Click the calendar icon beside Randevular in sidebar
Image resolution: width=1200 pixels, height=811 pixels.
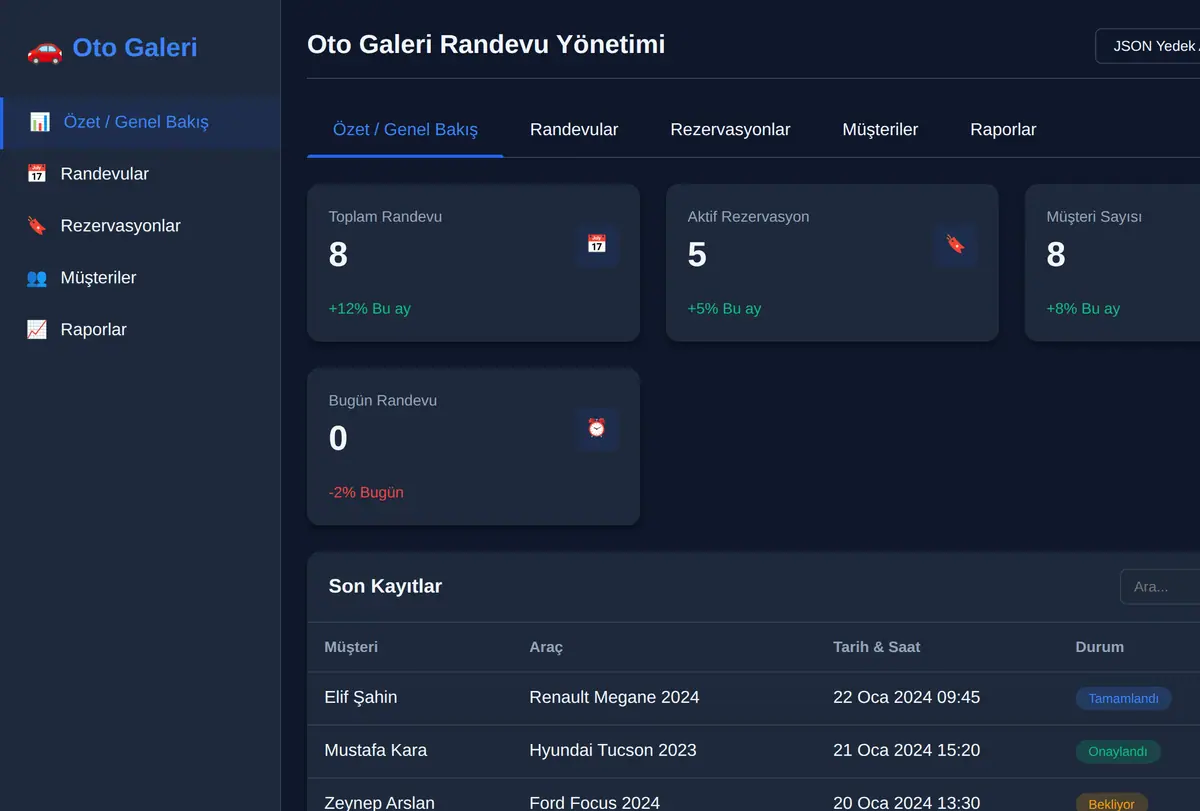37,174
